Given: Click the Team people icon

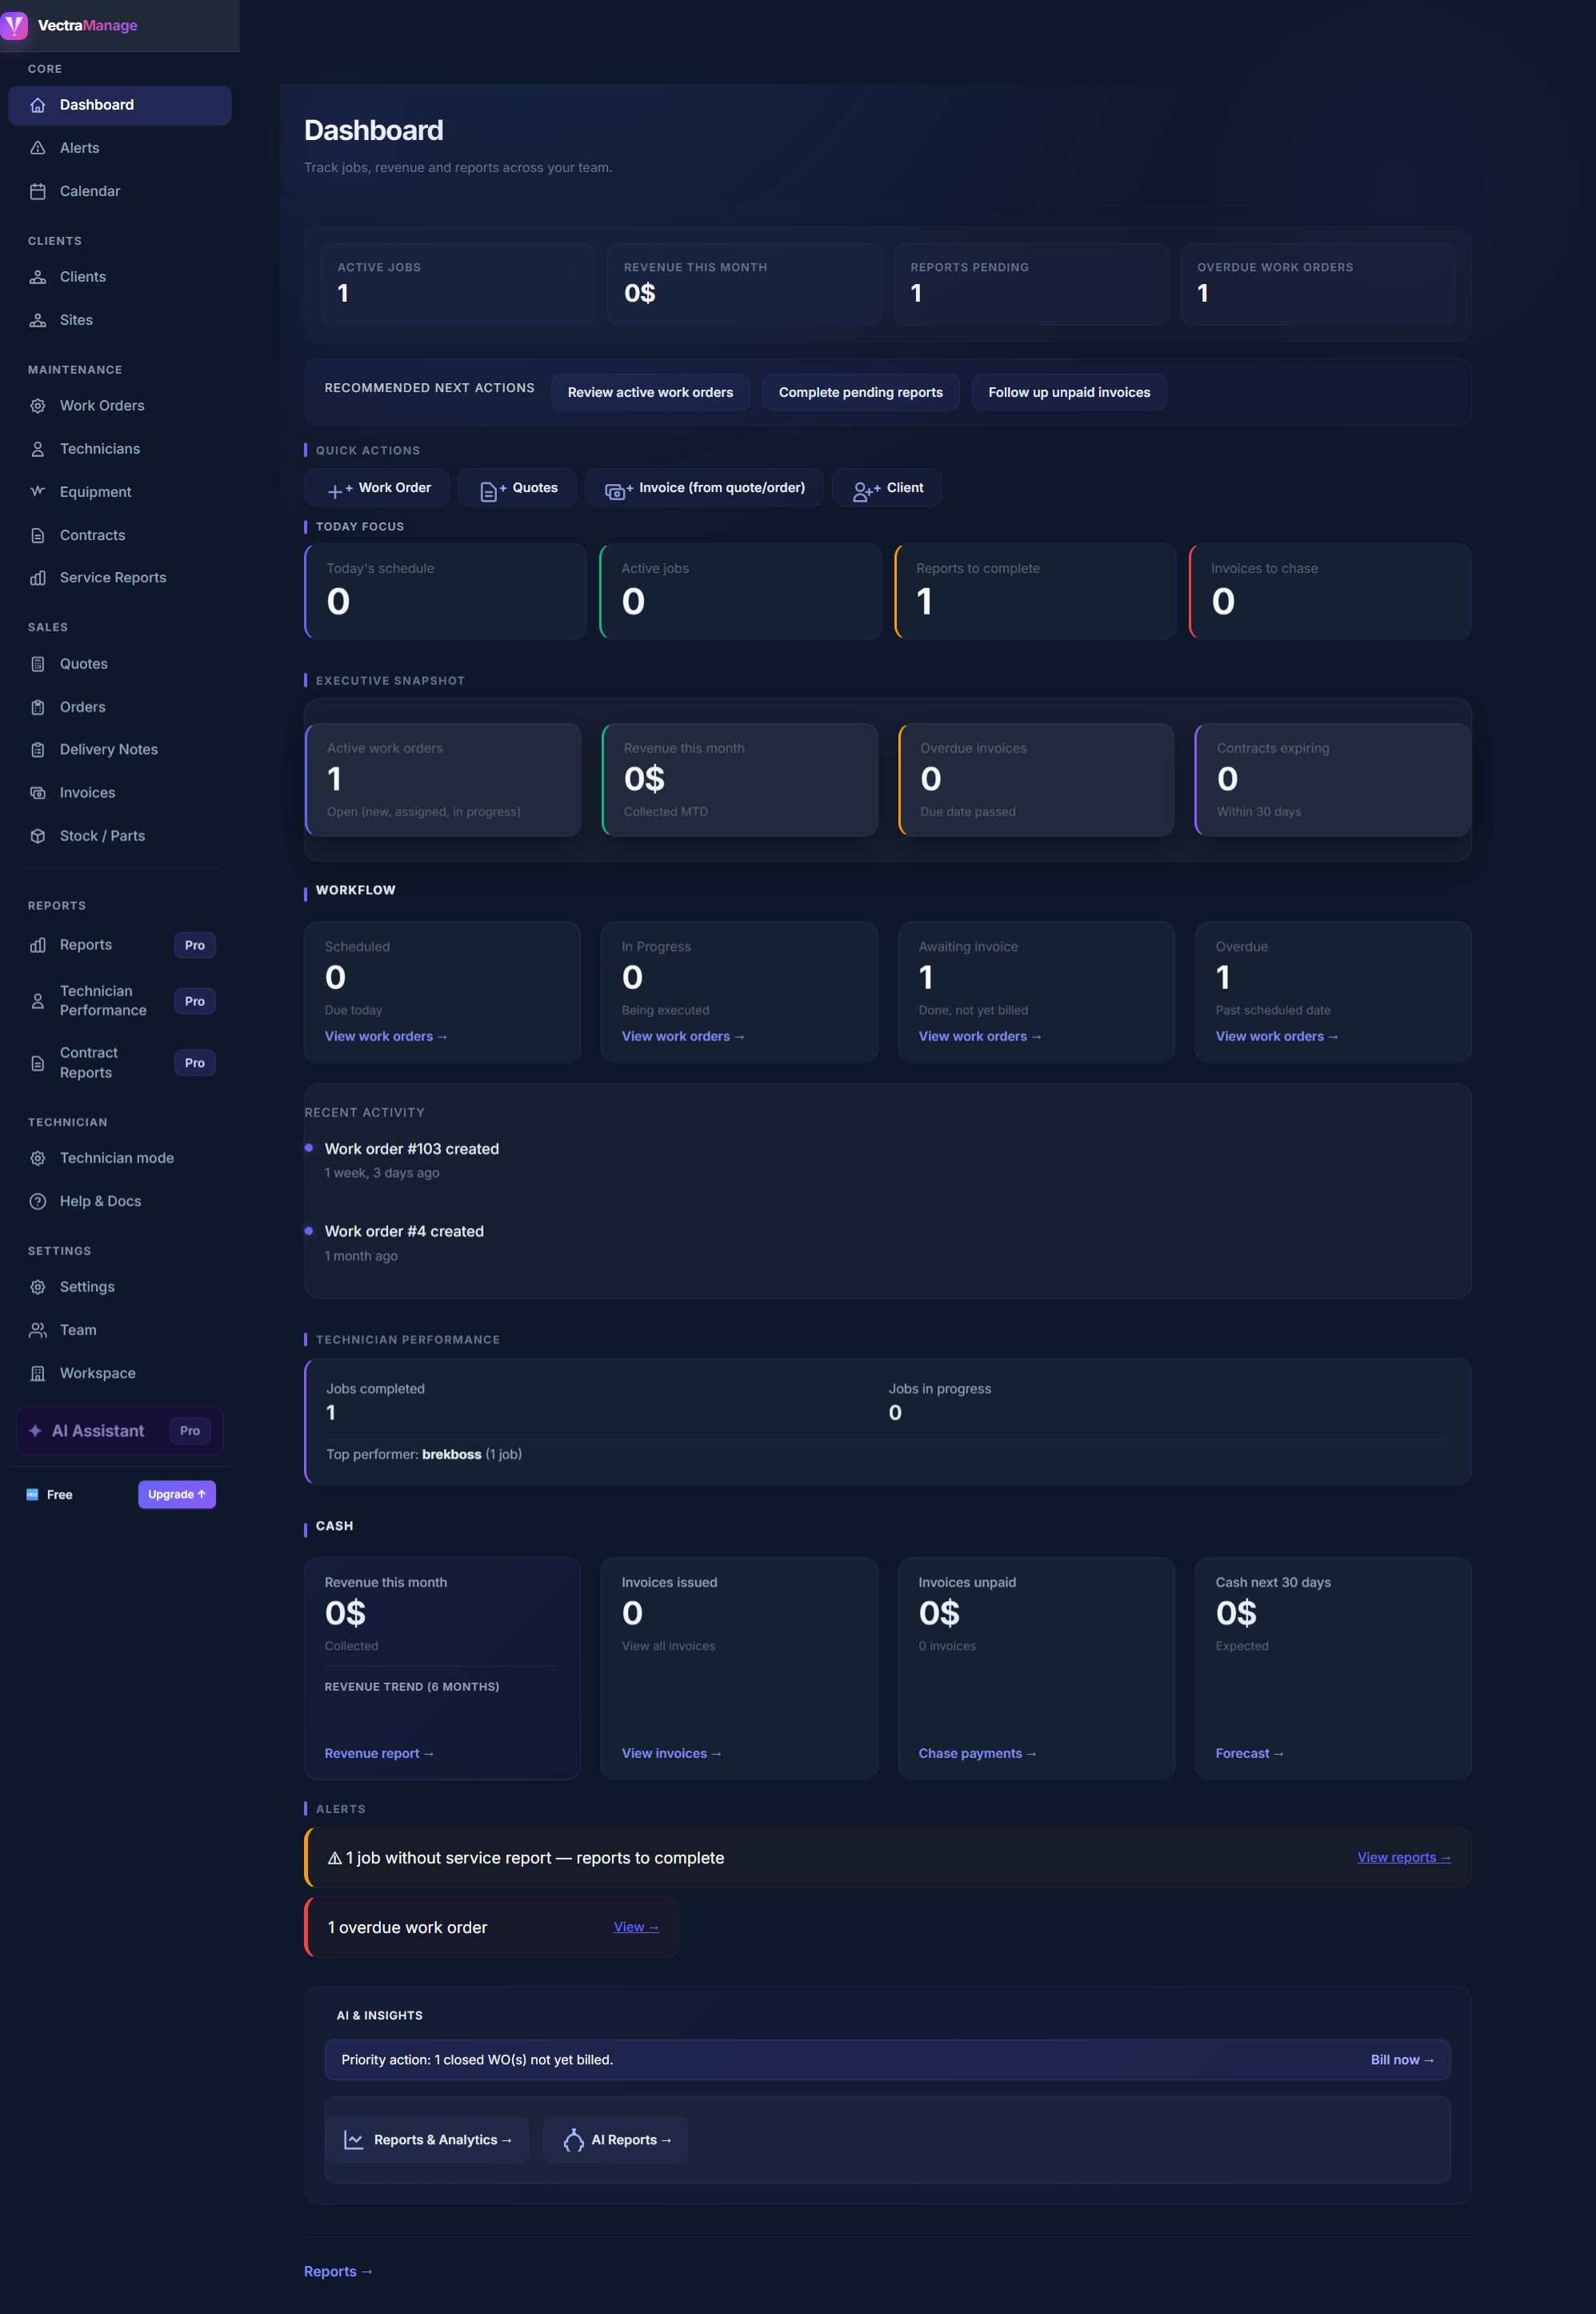Looking at the screenshot, I should coord(38,1330).
